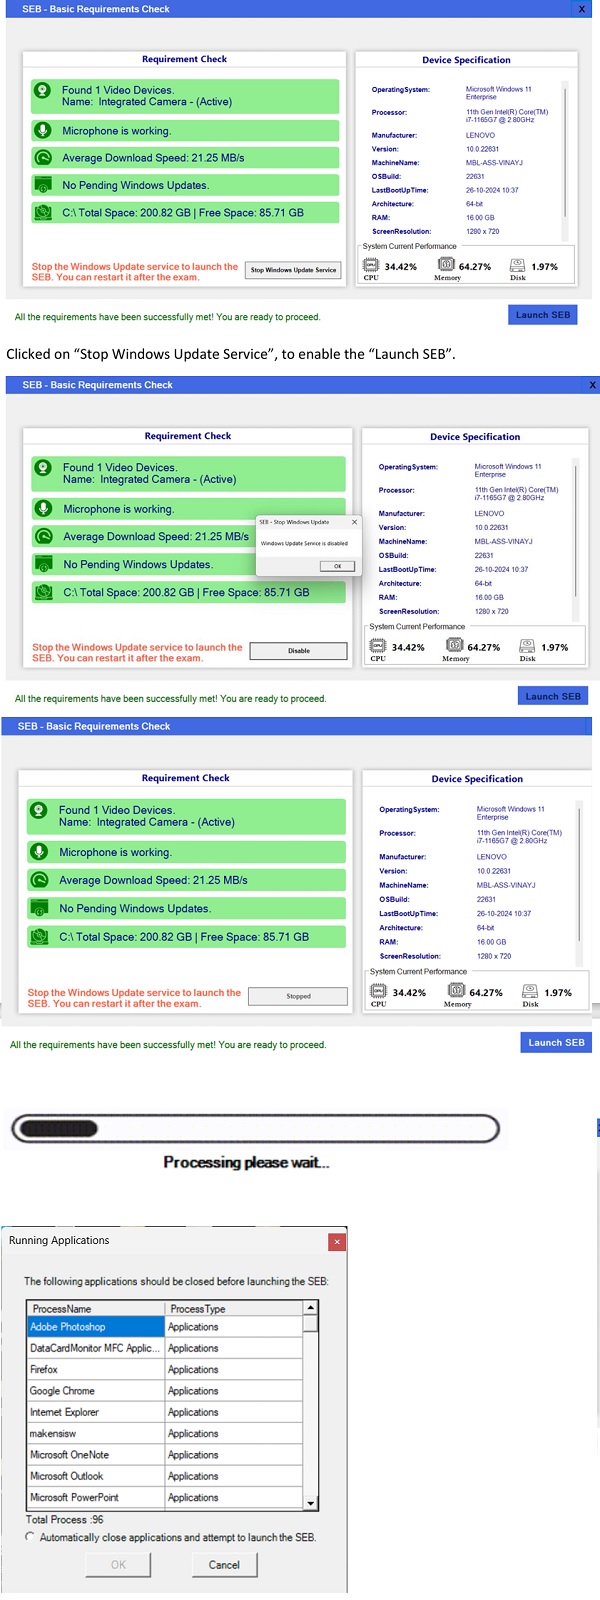Image resolution: width=600 pixels, height=1600 pixels.
Task: Click OK in the Windows Update disabled popup
Action: click(337, 566)
